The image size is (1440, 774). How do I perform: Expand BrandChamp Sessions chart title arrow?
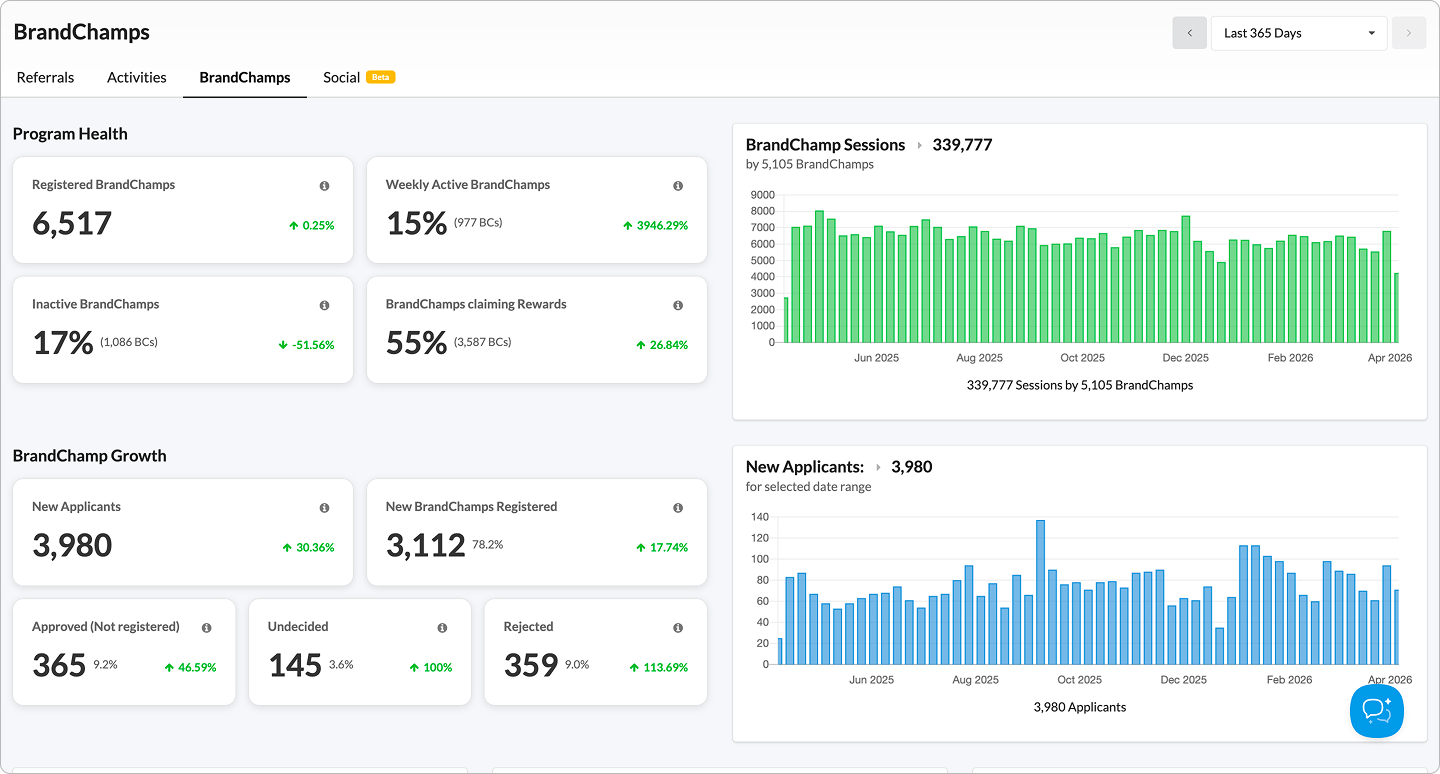click(919, 146)
